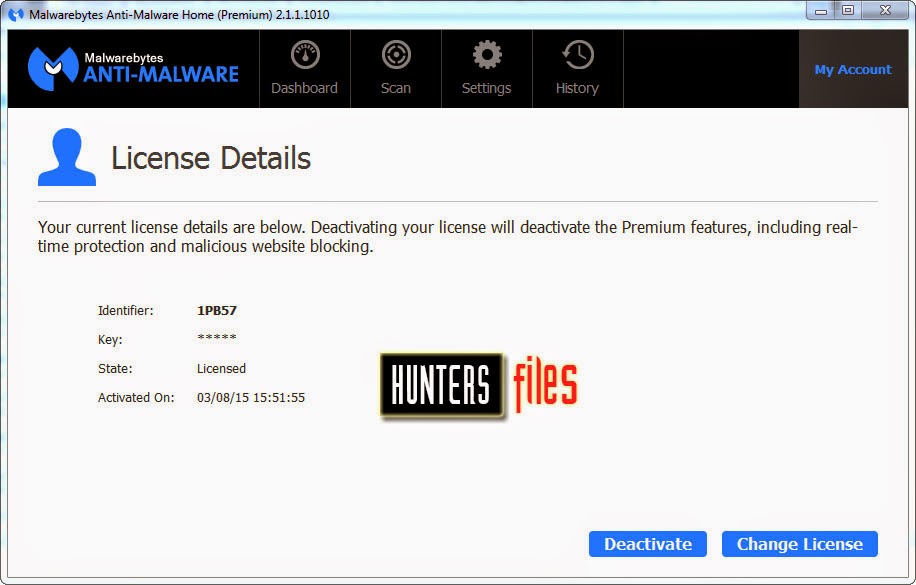Click the title bar Malwarebytes icon

tap(16, 15)
